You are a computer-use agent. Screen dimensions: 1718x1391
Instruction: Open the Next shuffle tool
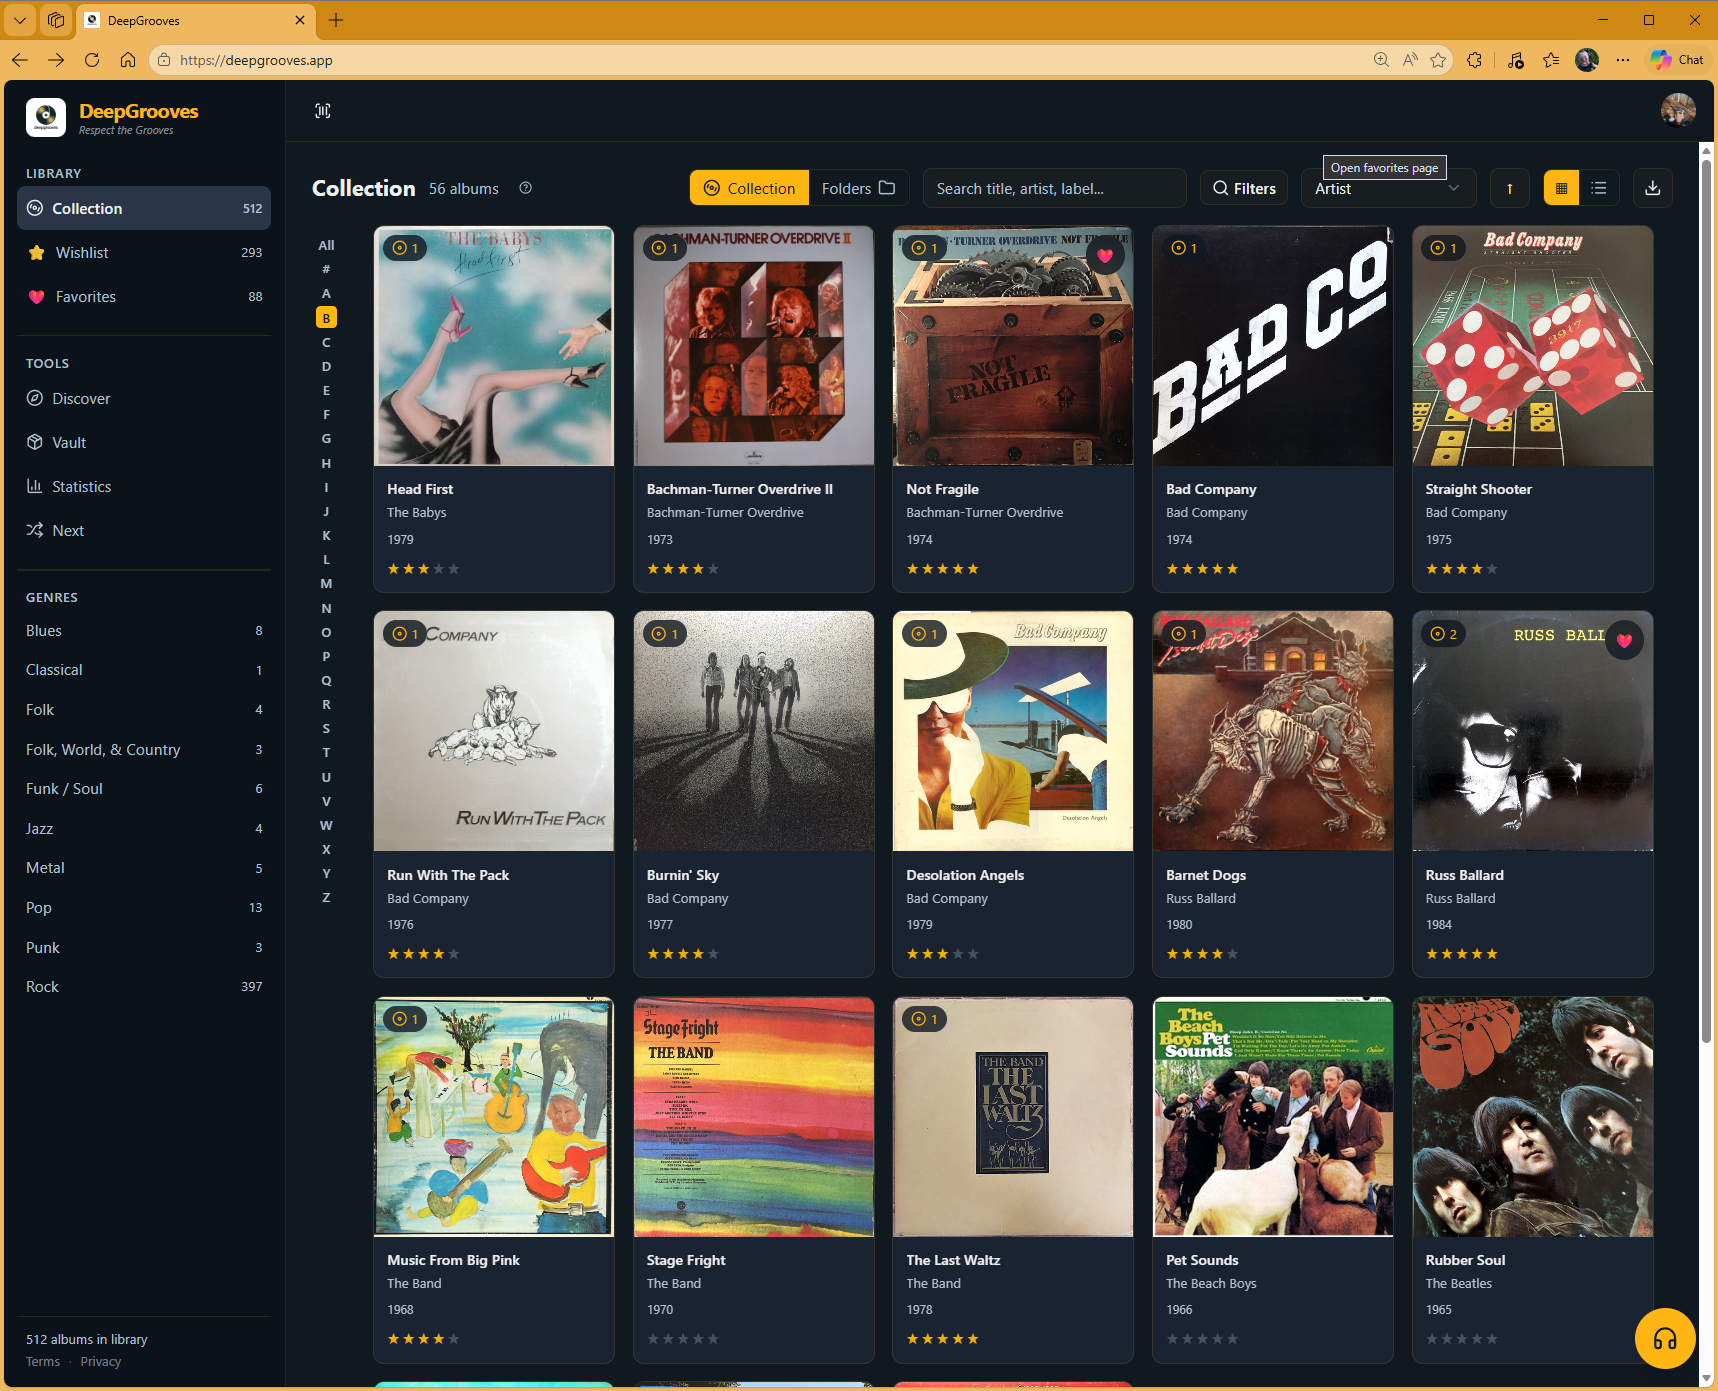tap(144, 530)
